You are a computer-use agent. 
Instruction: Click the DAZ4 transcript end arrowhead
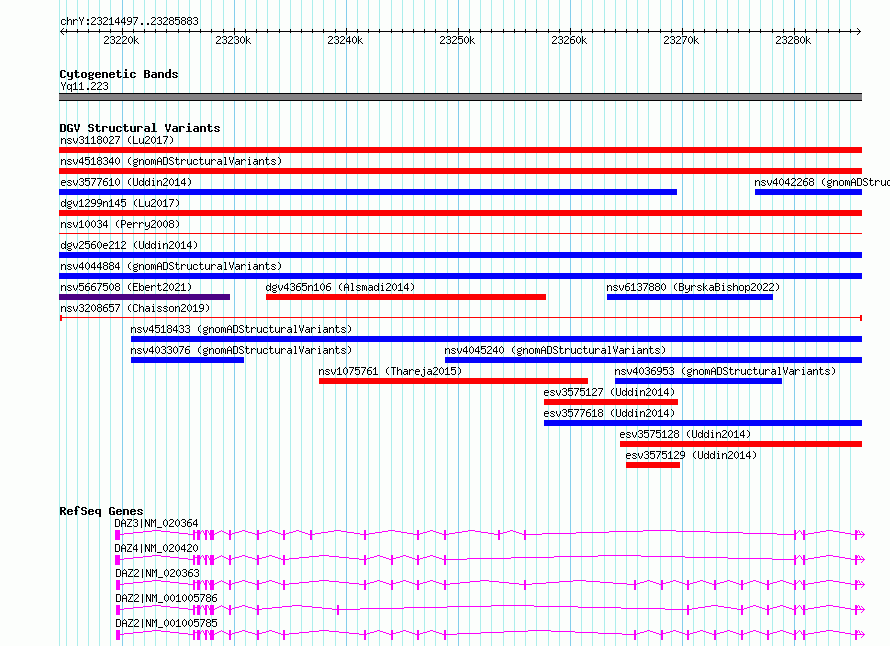tap(860, 560)
